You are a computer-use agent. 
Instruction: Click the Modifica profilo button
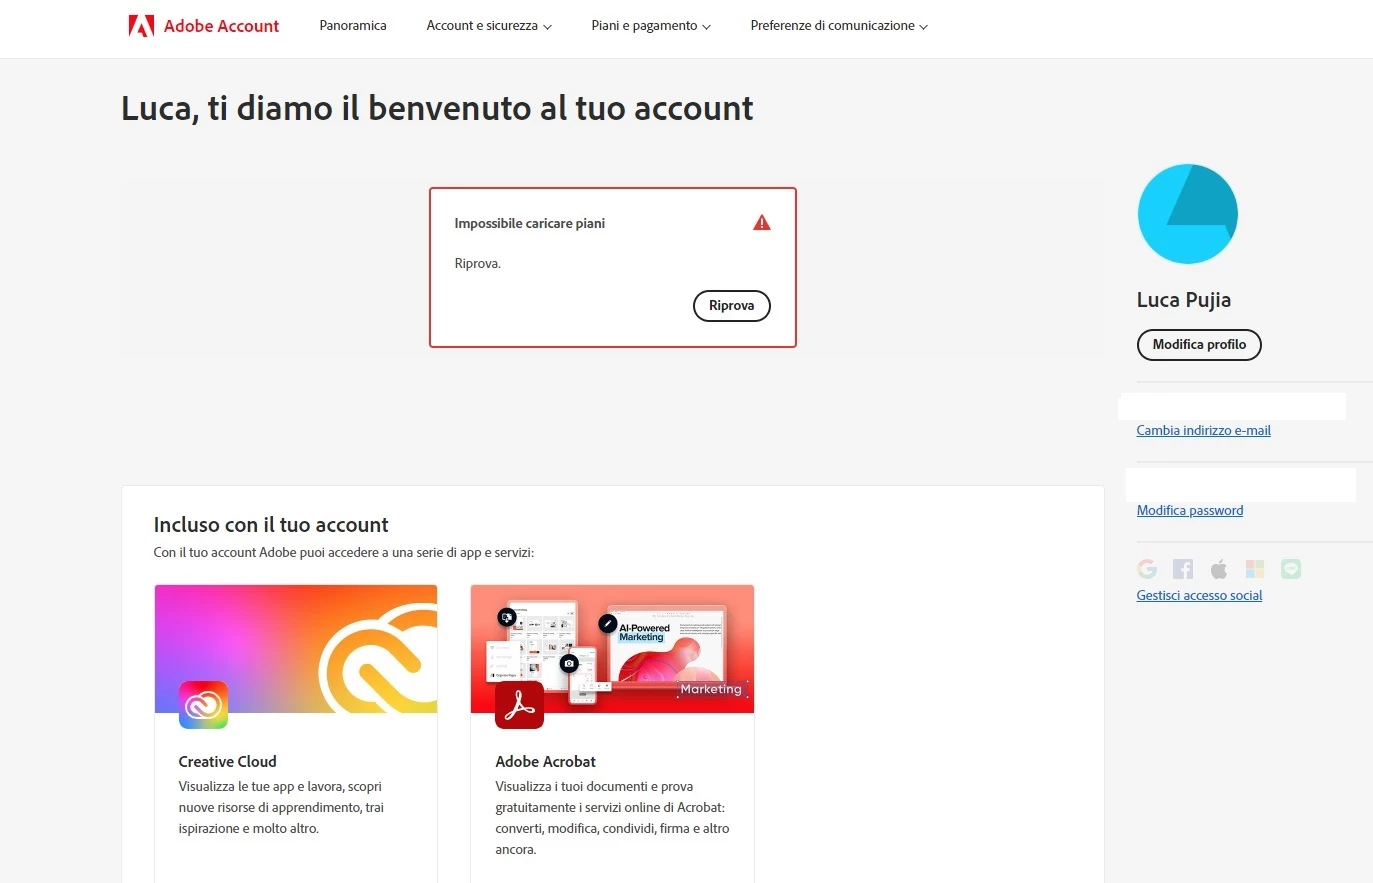1199,345
